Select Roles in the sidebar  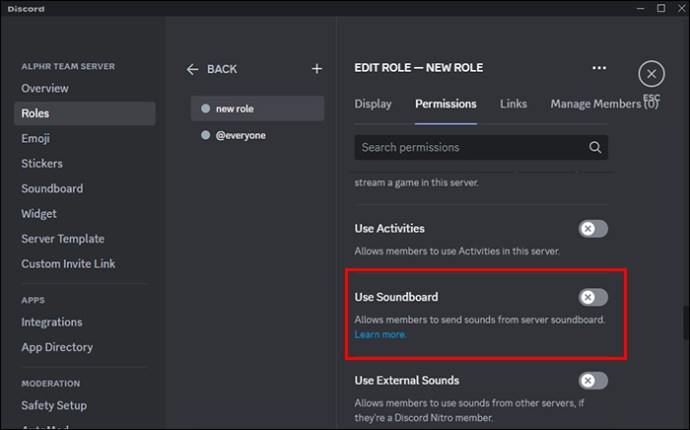point(84,114)
